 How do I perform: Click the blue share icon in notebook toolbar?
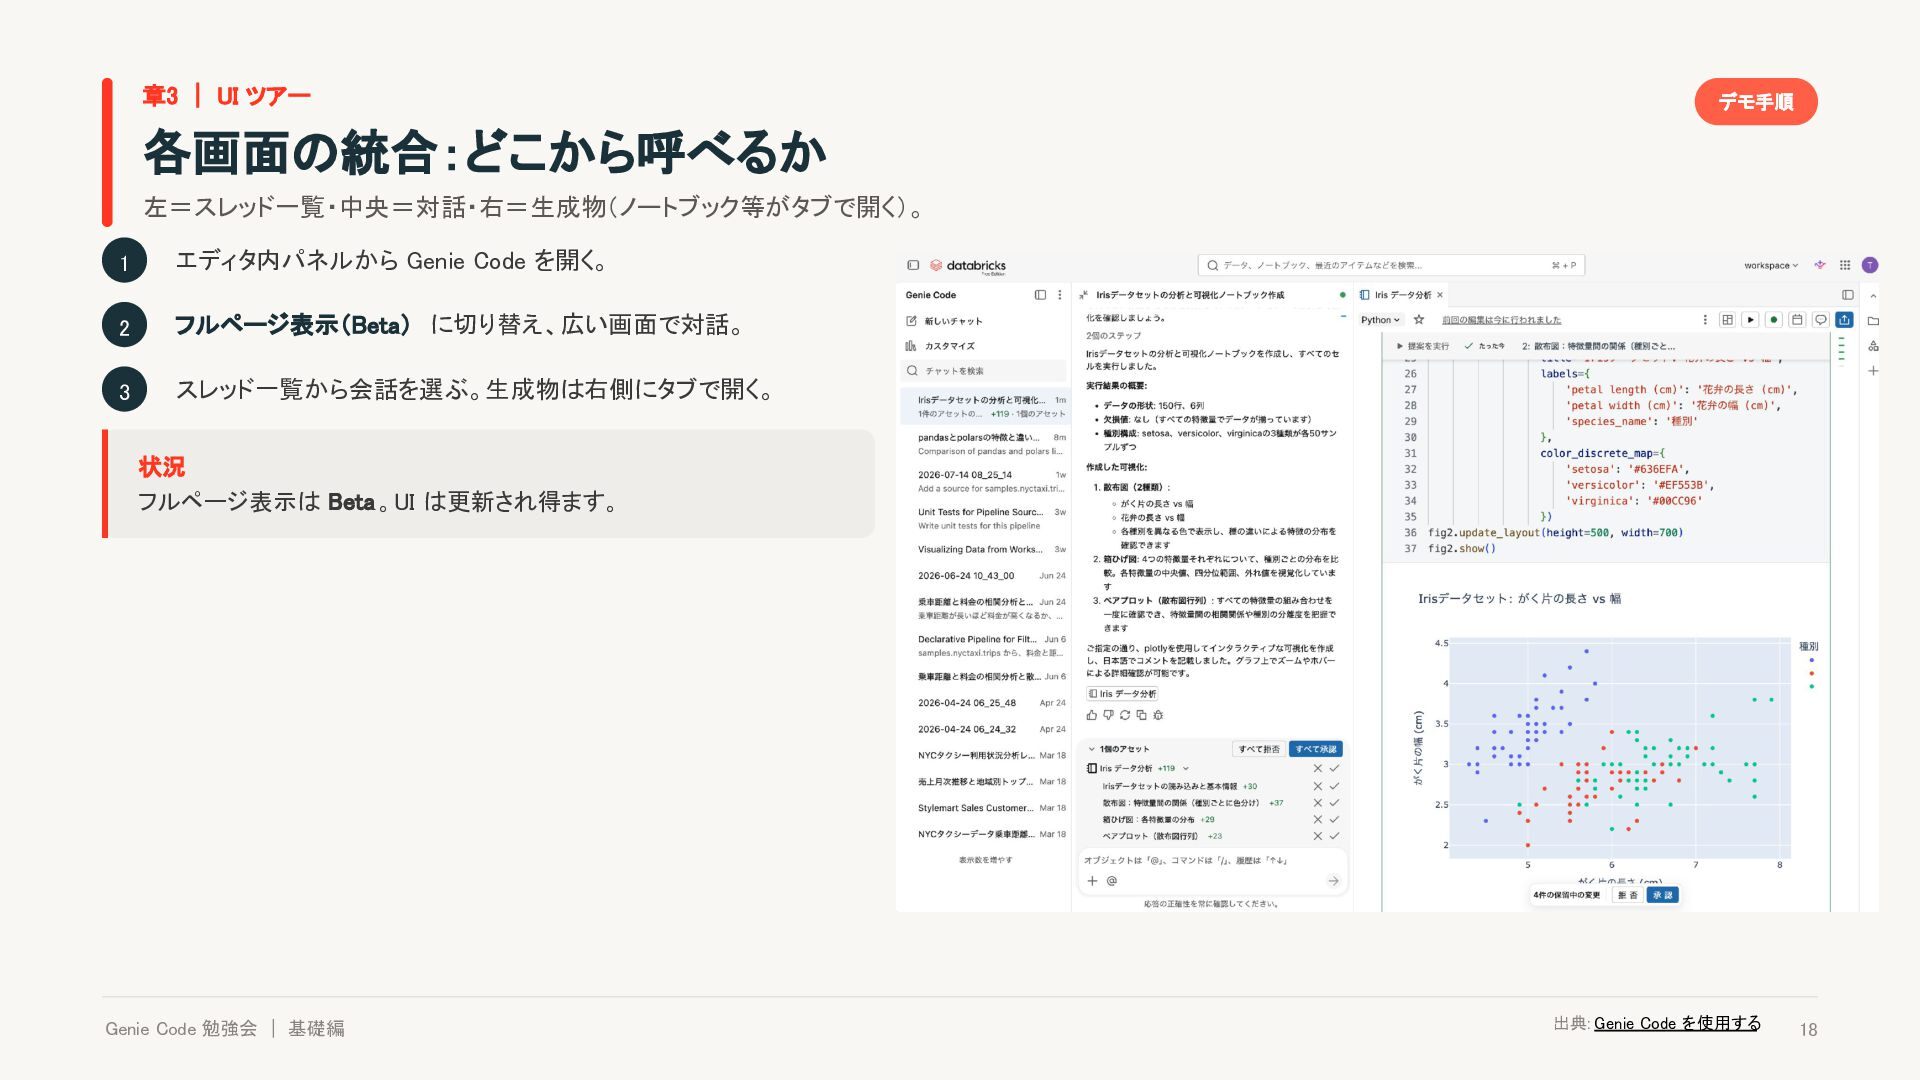tap(1844, 320)
